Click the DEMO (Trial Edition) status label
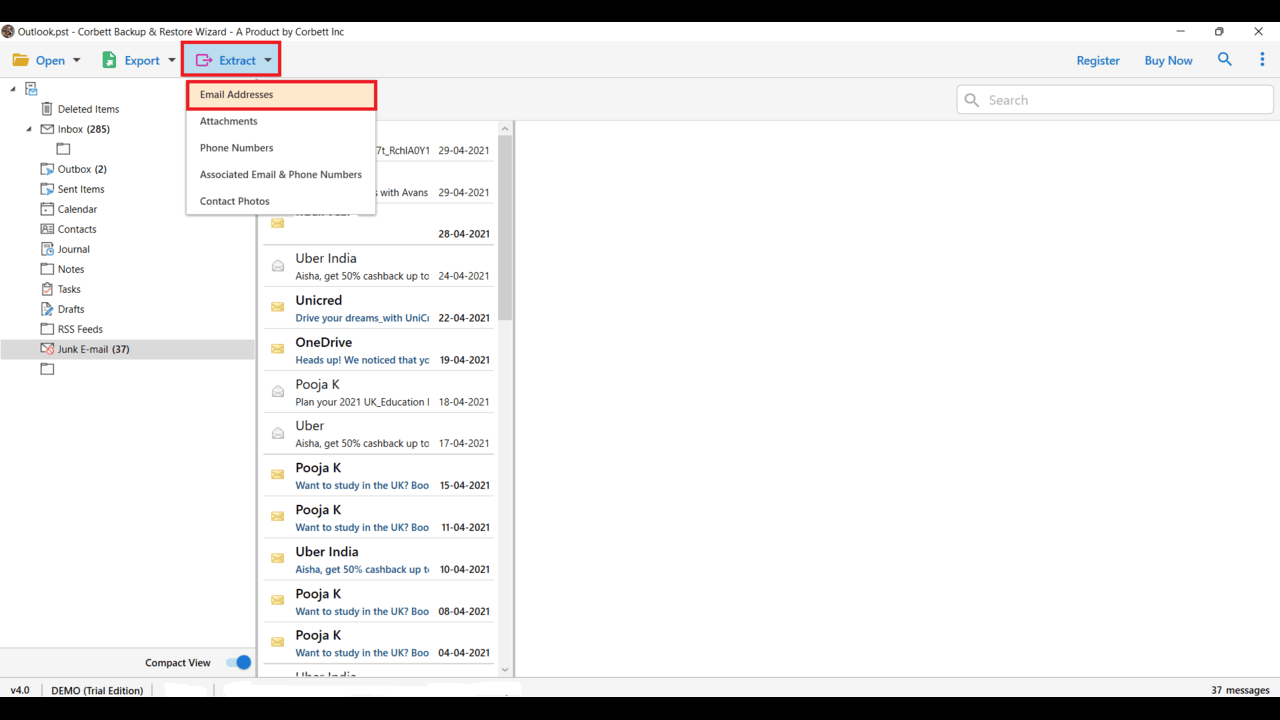This screenshot has height=720, width=1280. point(97,690)
